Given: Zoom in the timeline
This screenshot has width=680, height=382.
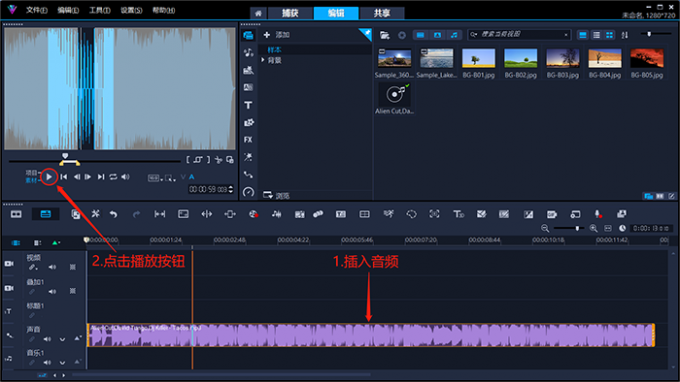Looking at the screenshot, I should pyautogui.click(x=593, y=228).
